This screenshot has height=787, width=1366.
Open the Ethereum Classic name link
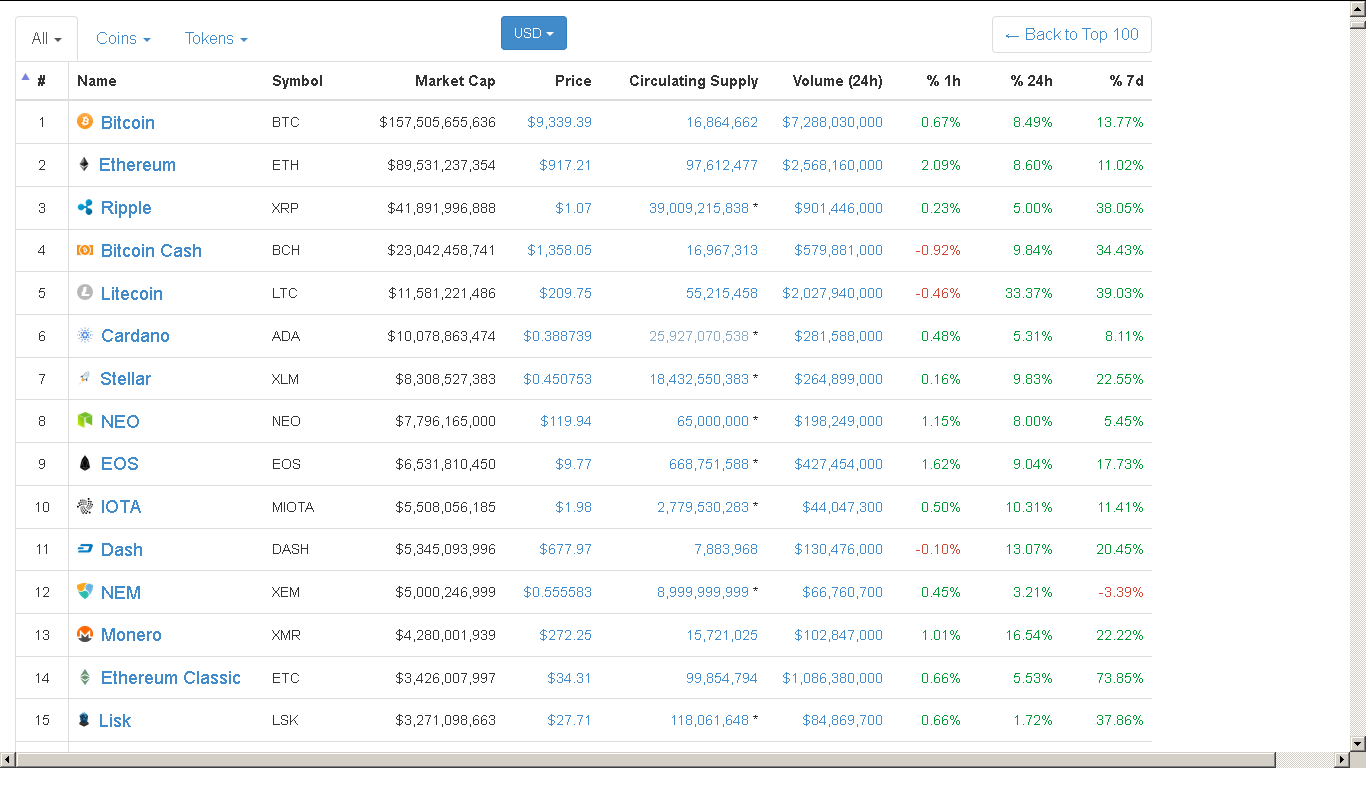pos(171,678)
